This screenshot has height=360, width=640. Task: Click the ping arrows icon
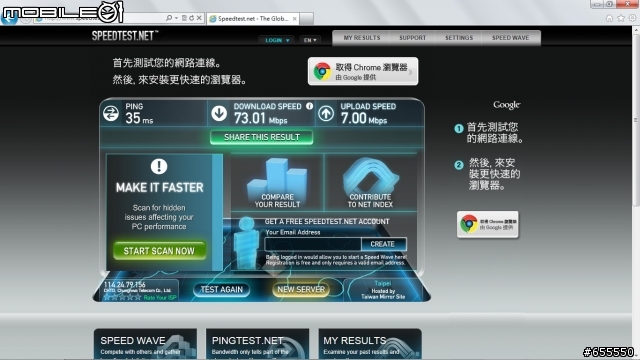111,113
